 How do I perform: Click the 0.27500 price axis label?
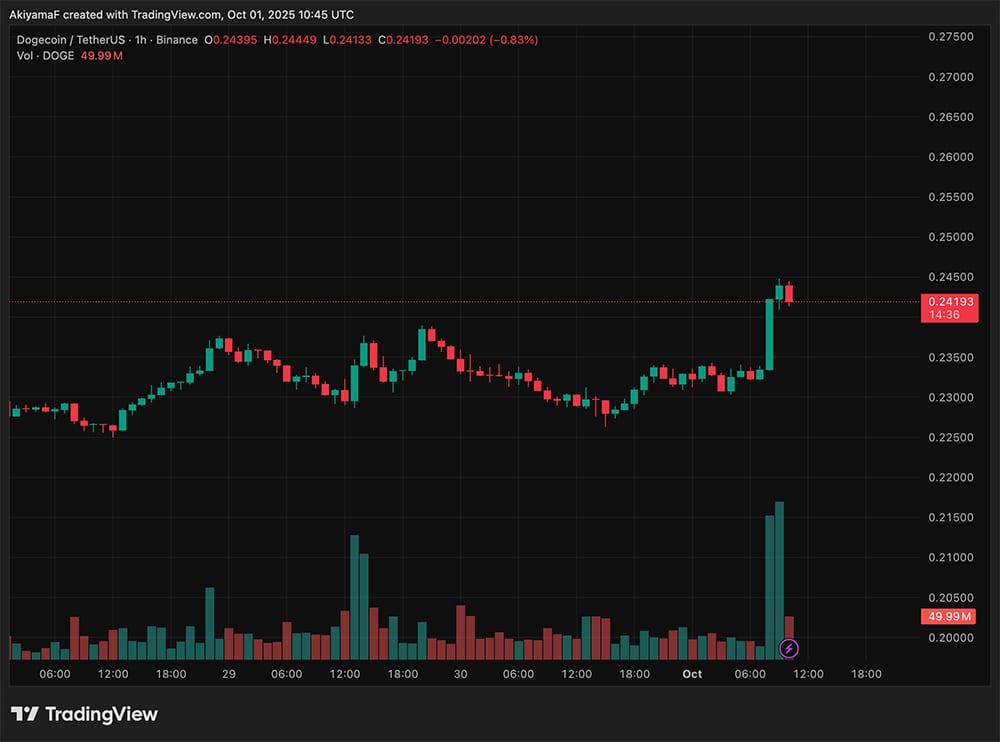click(951, 36)
